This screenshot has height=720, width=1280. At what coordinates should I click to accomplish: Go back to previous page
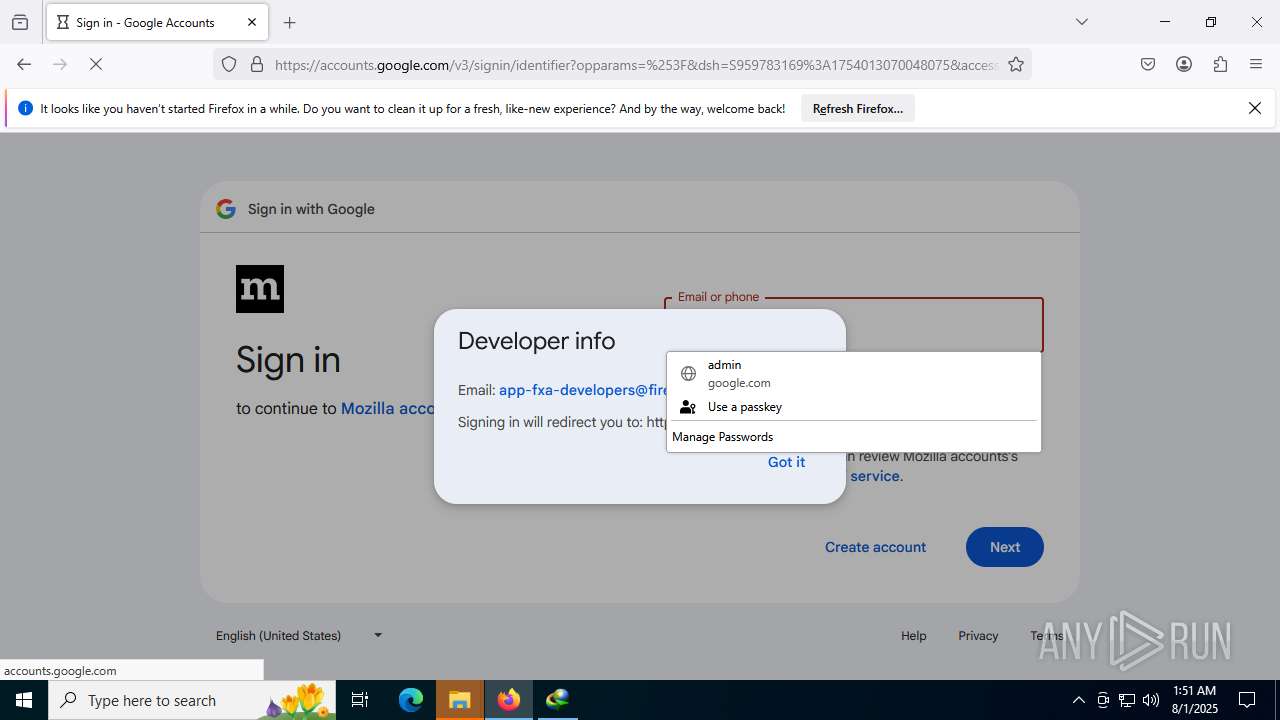(24, 64)
